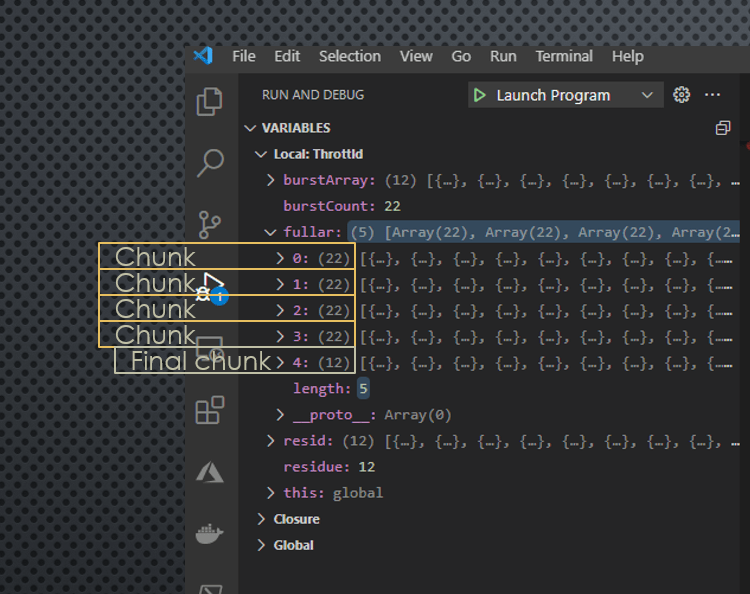Image resolution: width=750 pixels, height=594 pixels.
Task: Click the Collapse All icon in Variables
Action: 722,128
